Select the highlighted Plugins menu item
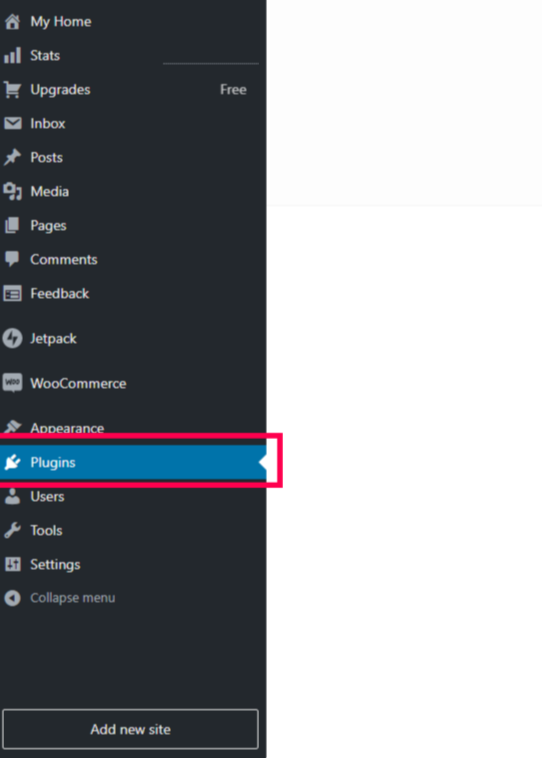The image size is (542, 758). coord(133,462)
